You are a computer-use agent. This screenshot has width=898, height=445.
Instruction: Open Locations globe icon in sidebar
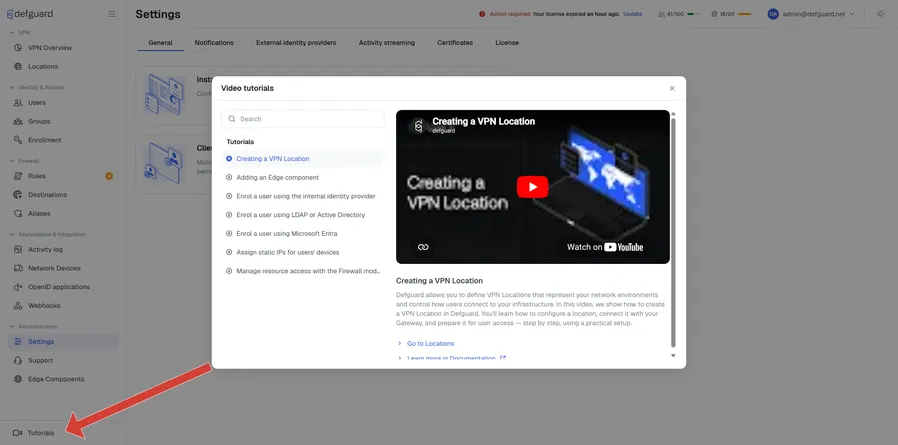click(18, 66)
